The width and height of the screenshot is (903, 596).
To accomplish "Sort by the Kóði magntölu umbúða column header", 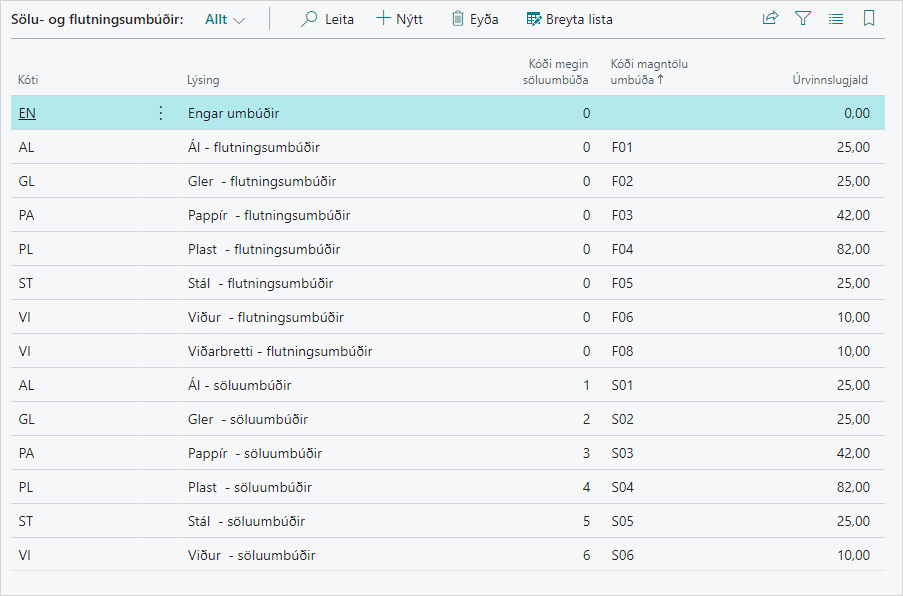I will coord(649,72).
